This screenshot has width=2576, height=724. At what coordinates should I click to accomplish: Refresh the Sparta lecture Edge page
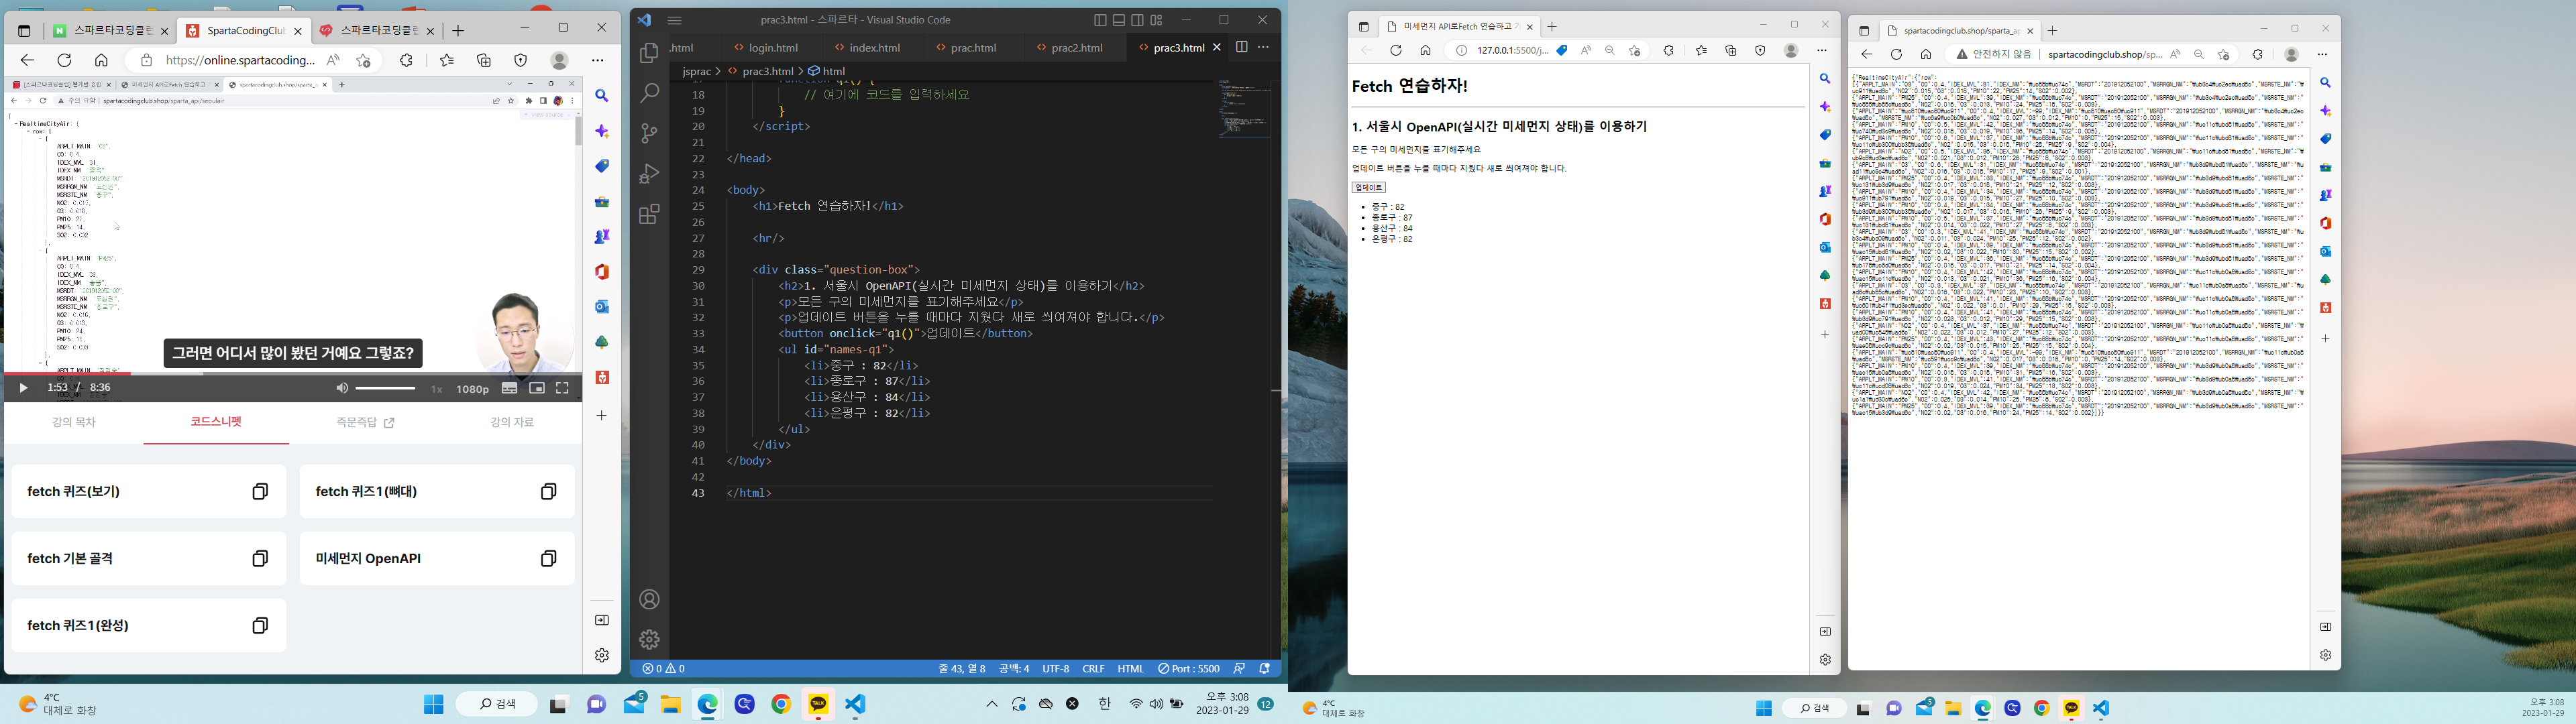[x=64, y=60]
